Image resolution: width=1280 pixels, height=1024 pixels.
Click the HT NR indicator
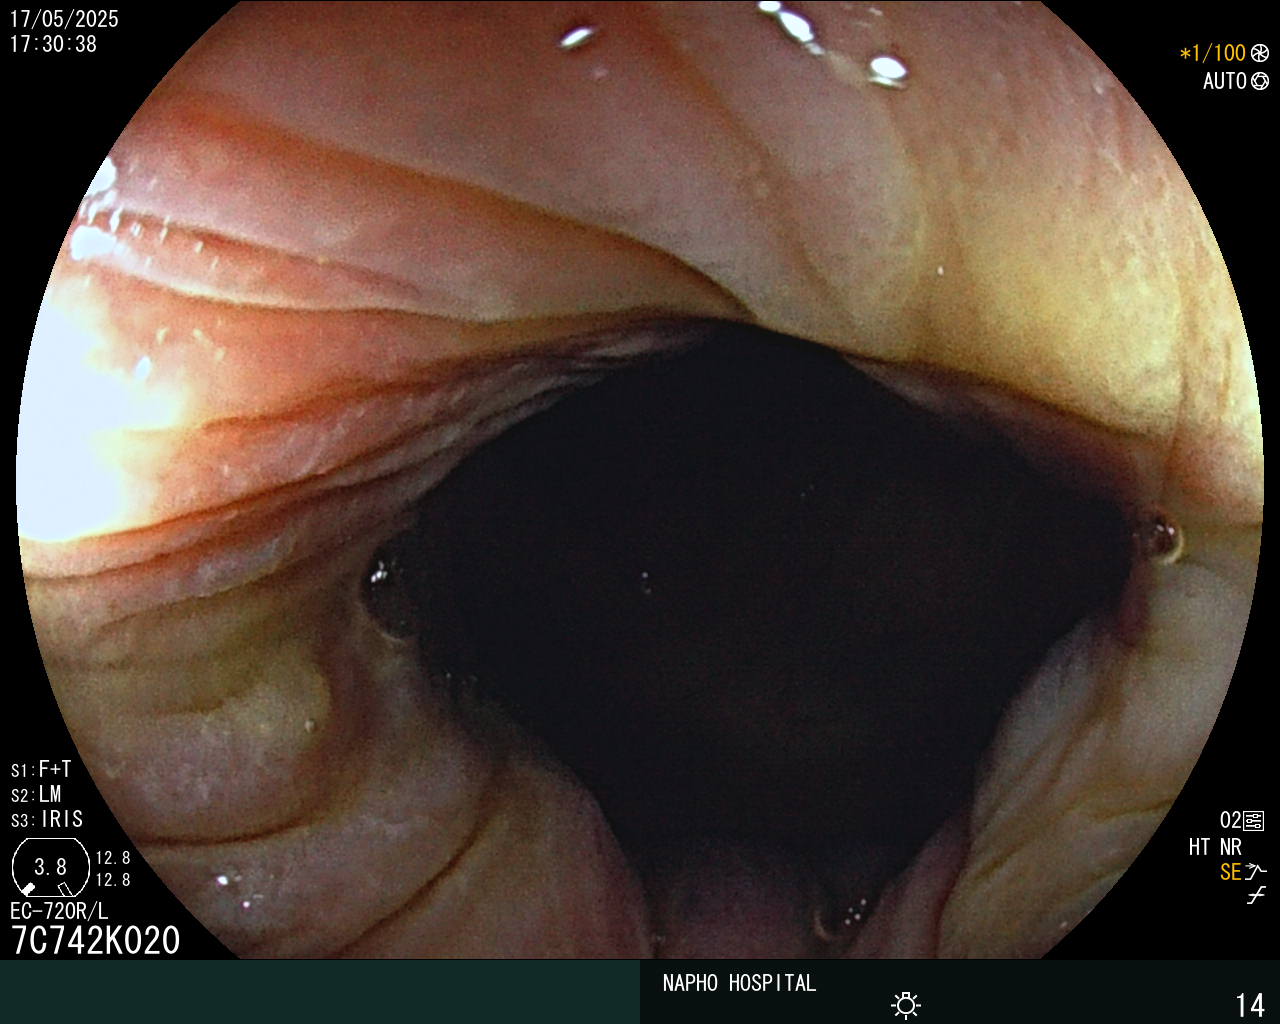coord(1215,847)
